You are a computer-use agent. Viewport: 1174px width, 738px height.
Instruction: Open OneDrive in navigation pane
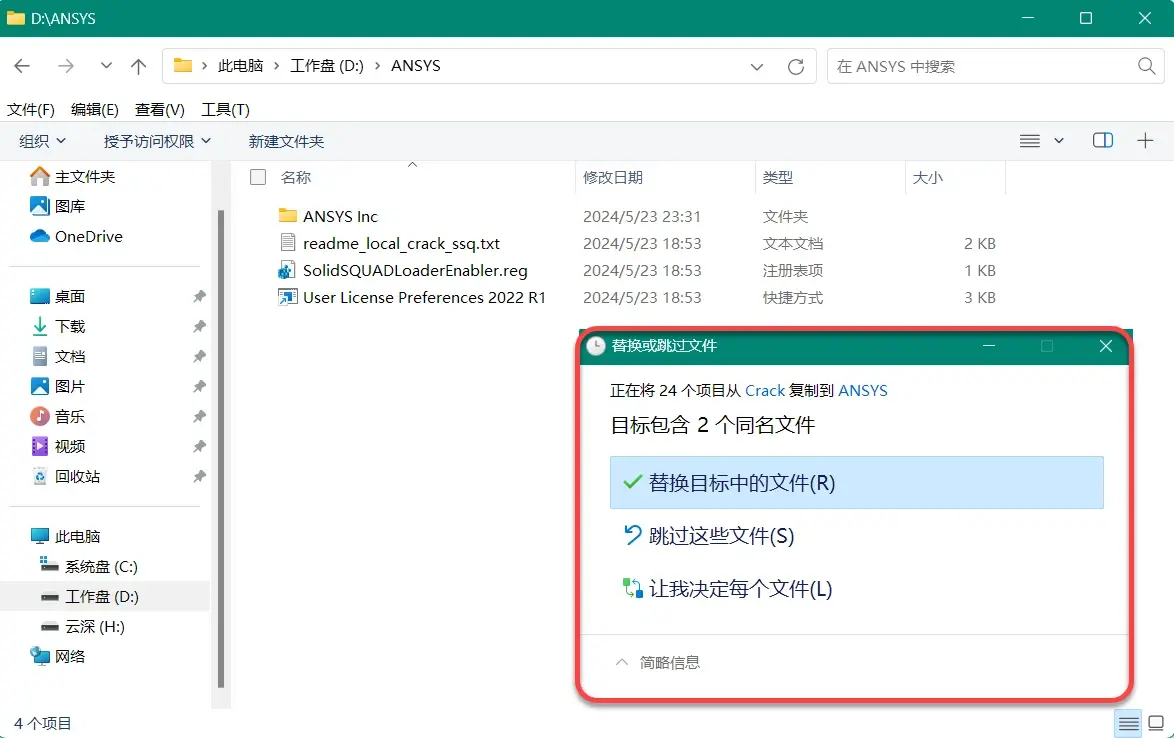[x=76, y=237]
